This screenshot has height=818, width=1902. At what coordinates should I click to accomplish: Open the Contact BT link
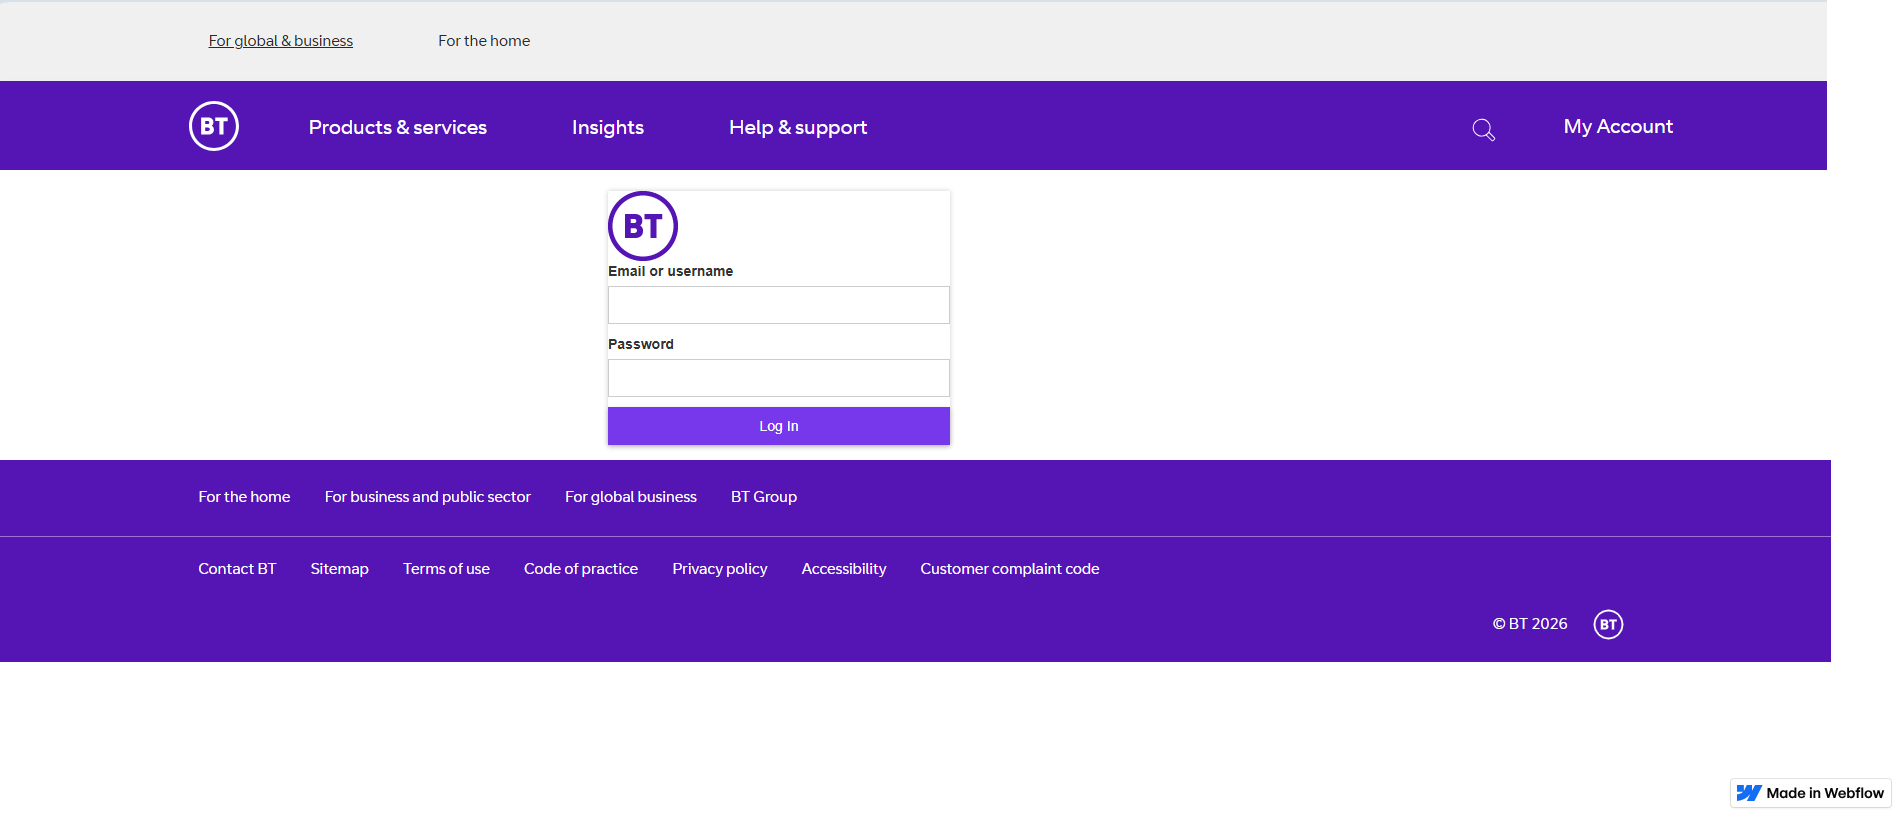[x=237, y=569]
